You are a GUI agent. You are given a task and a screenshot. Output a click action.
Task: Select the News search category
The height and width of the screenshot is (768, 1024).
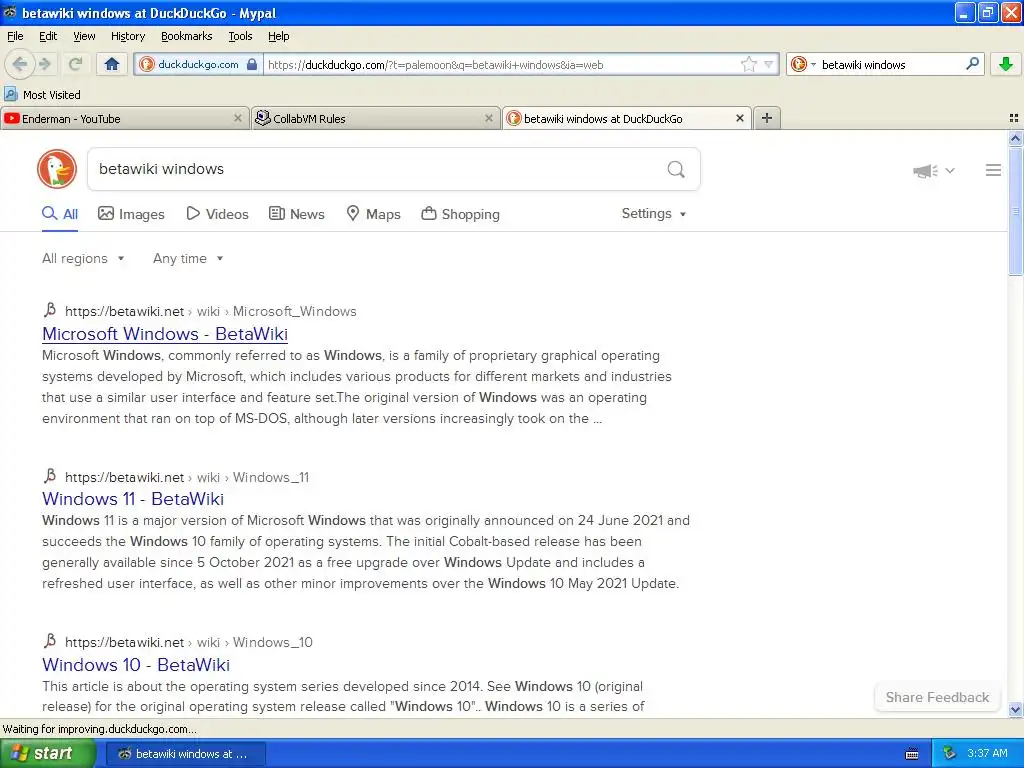pos(297,214)
